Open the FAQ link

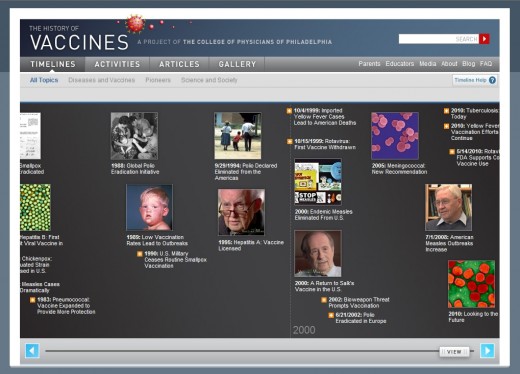click(486, 64)
